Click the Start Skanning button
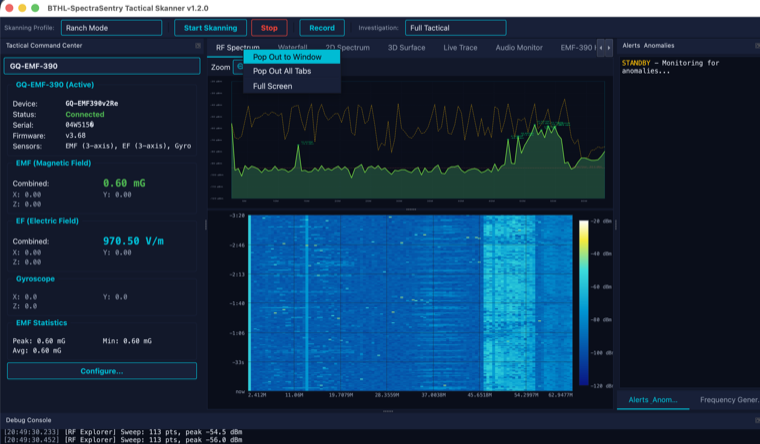The height and width of the screenshot is (444, 760). tap(210, 28)
